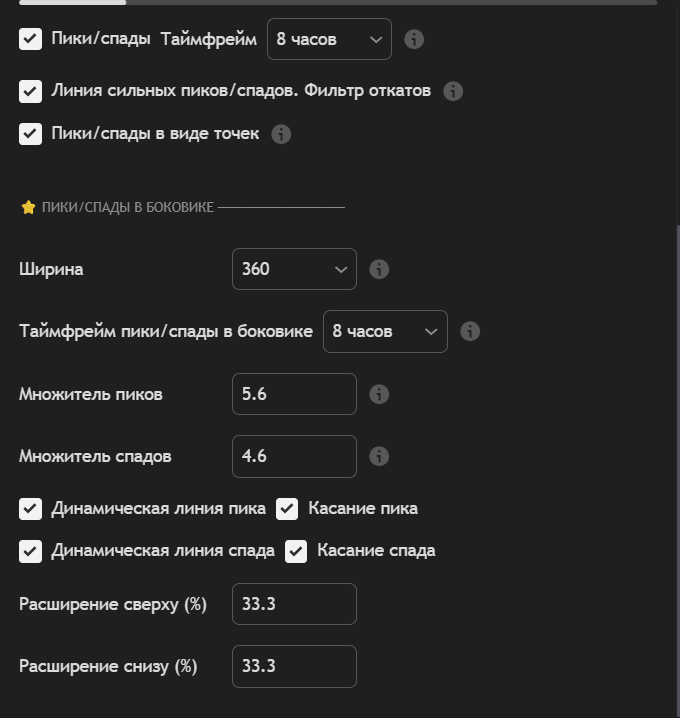Click info icon beside Пики/спады в виде точек

coord(281,134)
